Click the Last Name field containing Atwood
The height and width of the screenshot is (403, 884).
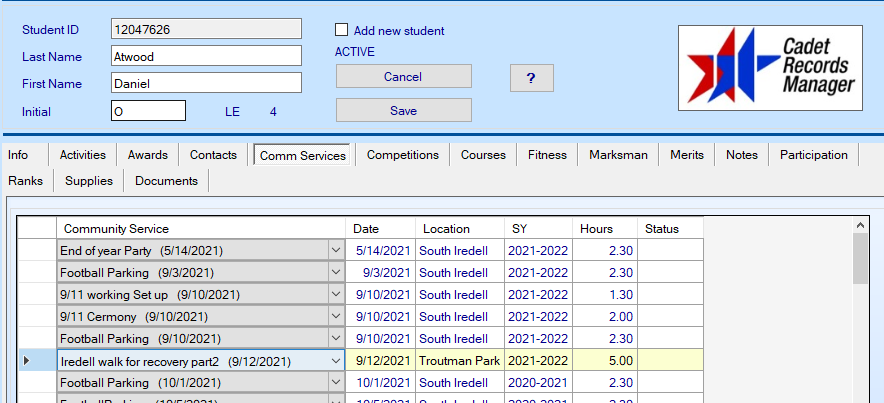205,57
